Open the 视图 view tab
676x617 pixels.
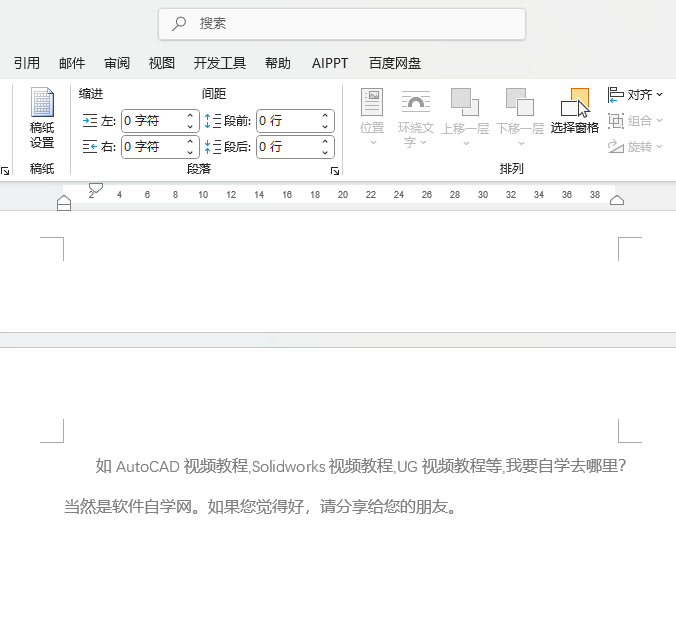pos(162,63)
